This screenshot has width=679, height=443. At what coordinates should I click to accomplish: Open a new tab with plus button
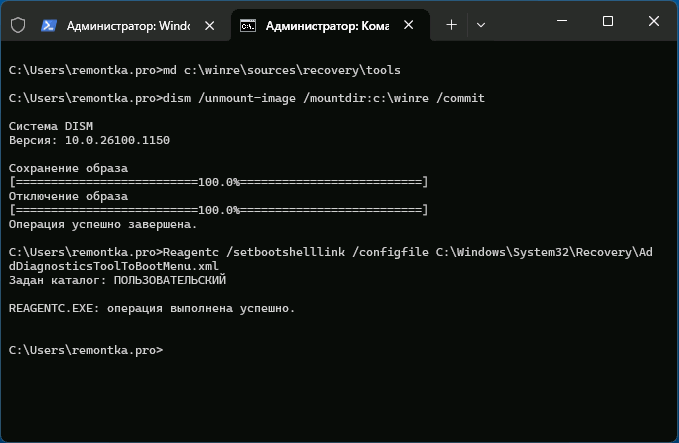pos(451,25)
